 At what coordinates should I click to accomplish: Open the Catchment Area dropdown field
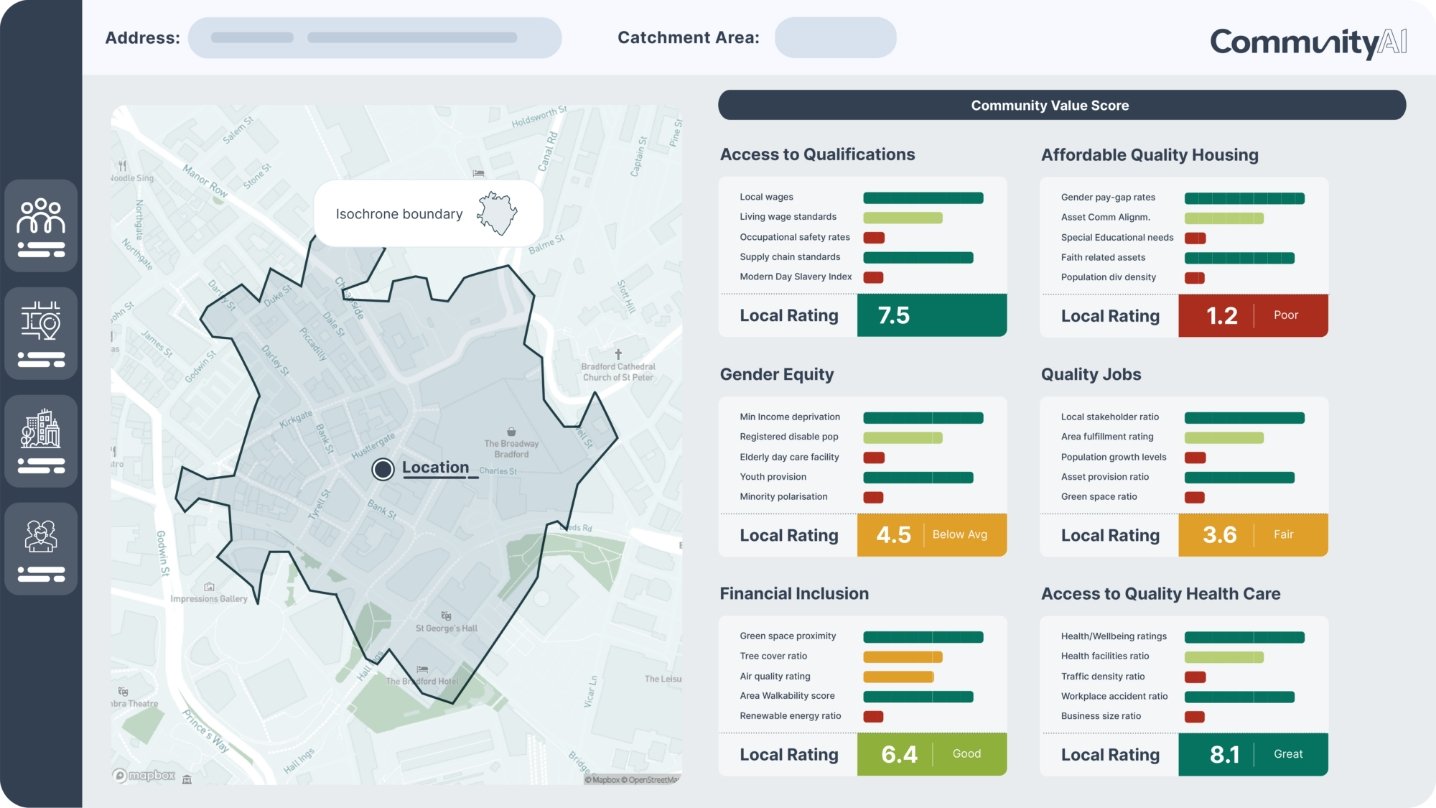[x=835, y=38]
